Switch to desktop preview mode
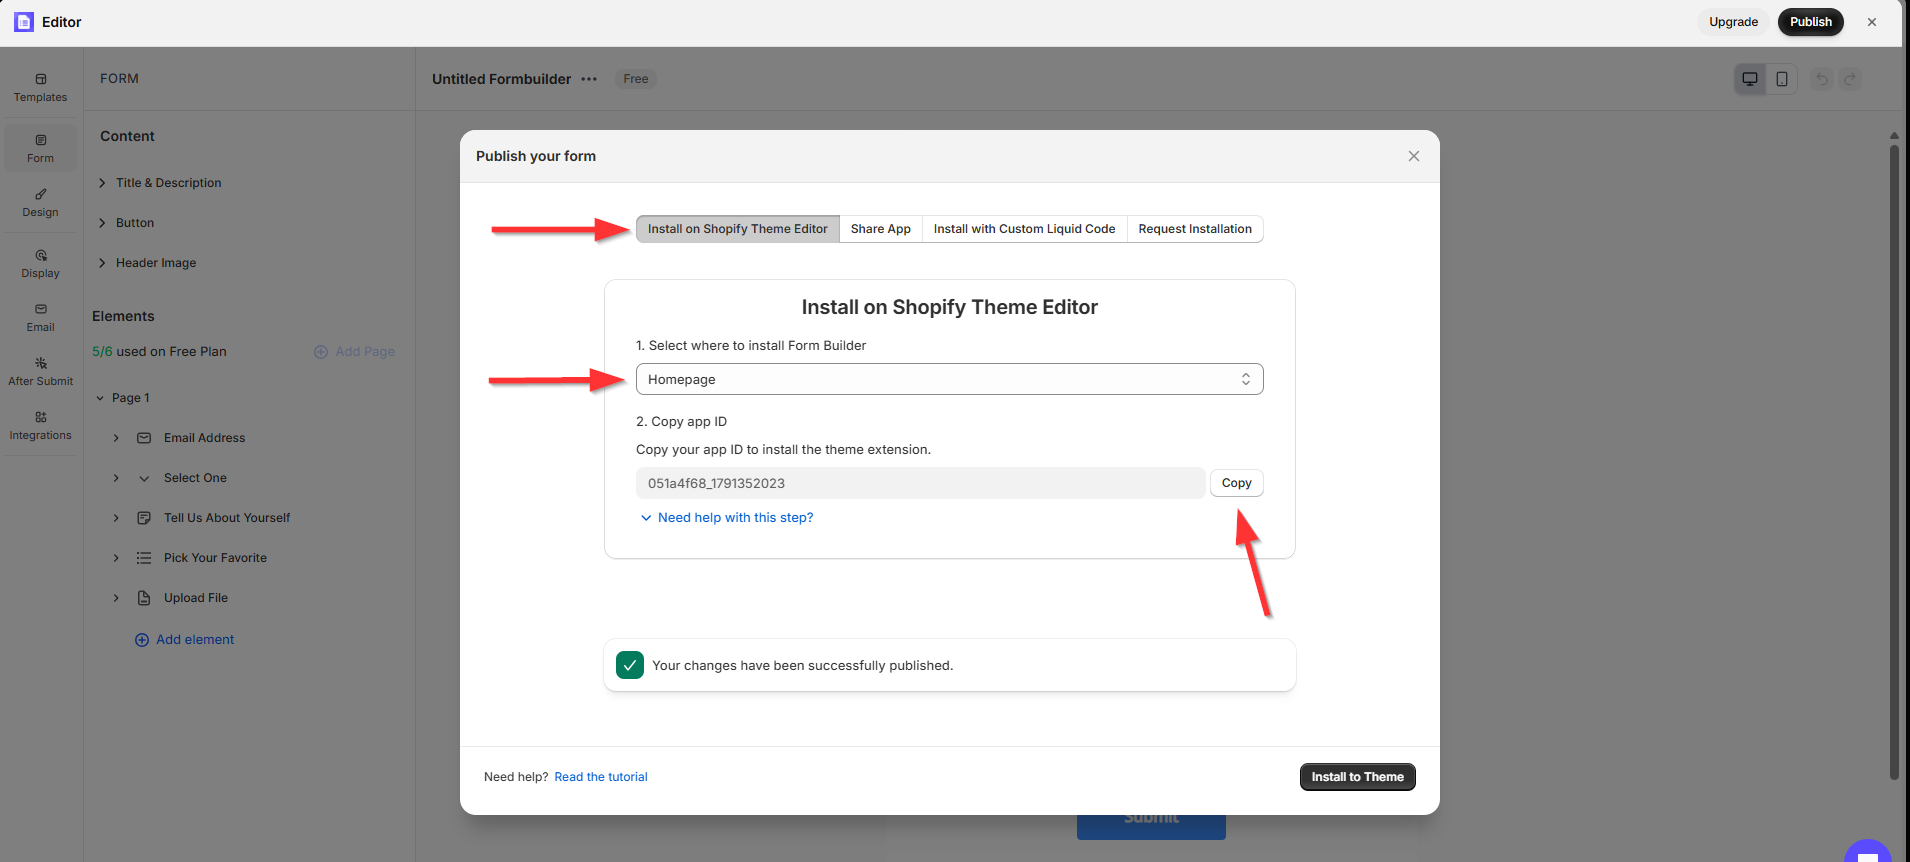 click(1750, 79)
